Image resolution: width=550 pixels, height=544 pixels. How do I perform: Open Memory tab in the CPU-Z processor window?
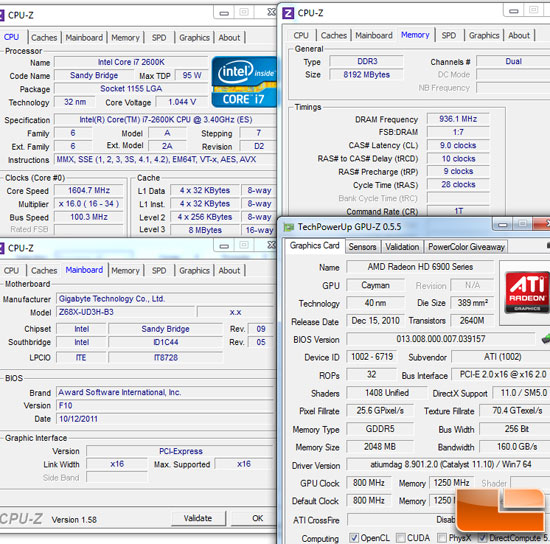(x=125, y=38)
